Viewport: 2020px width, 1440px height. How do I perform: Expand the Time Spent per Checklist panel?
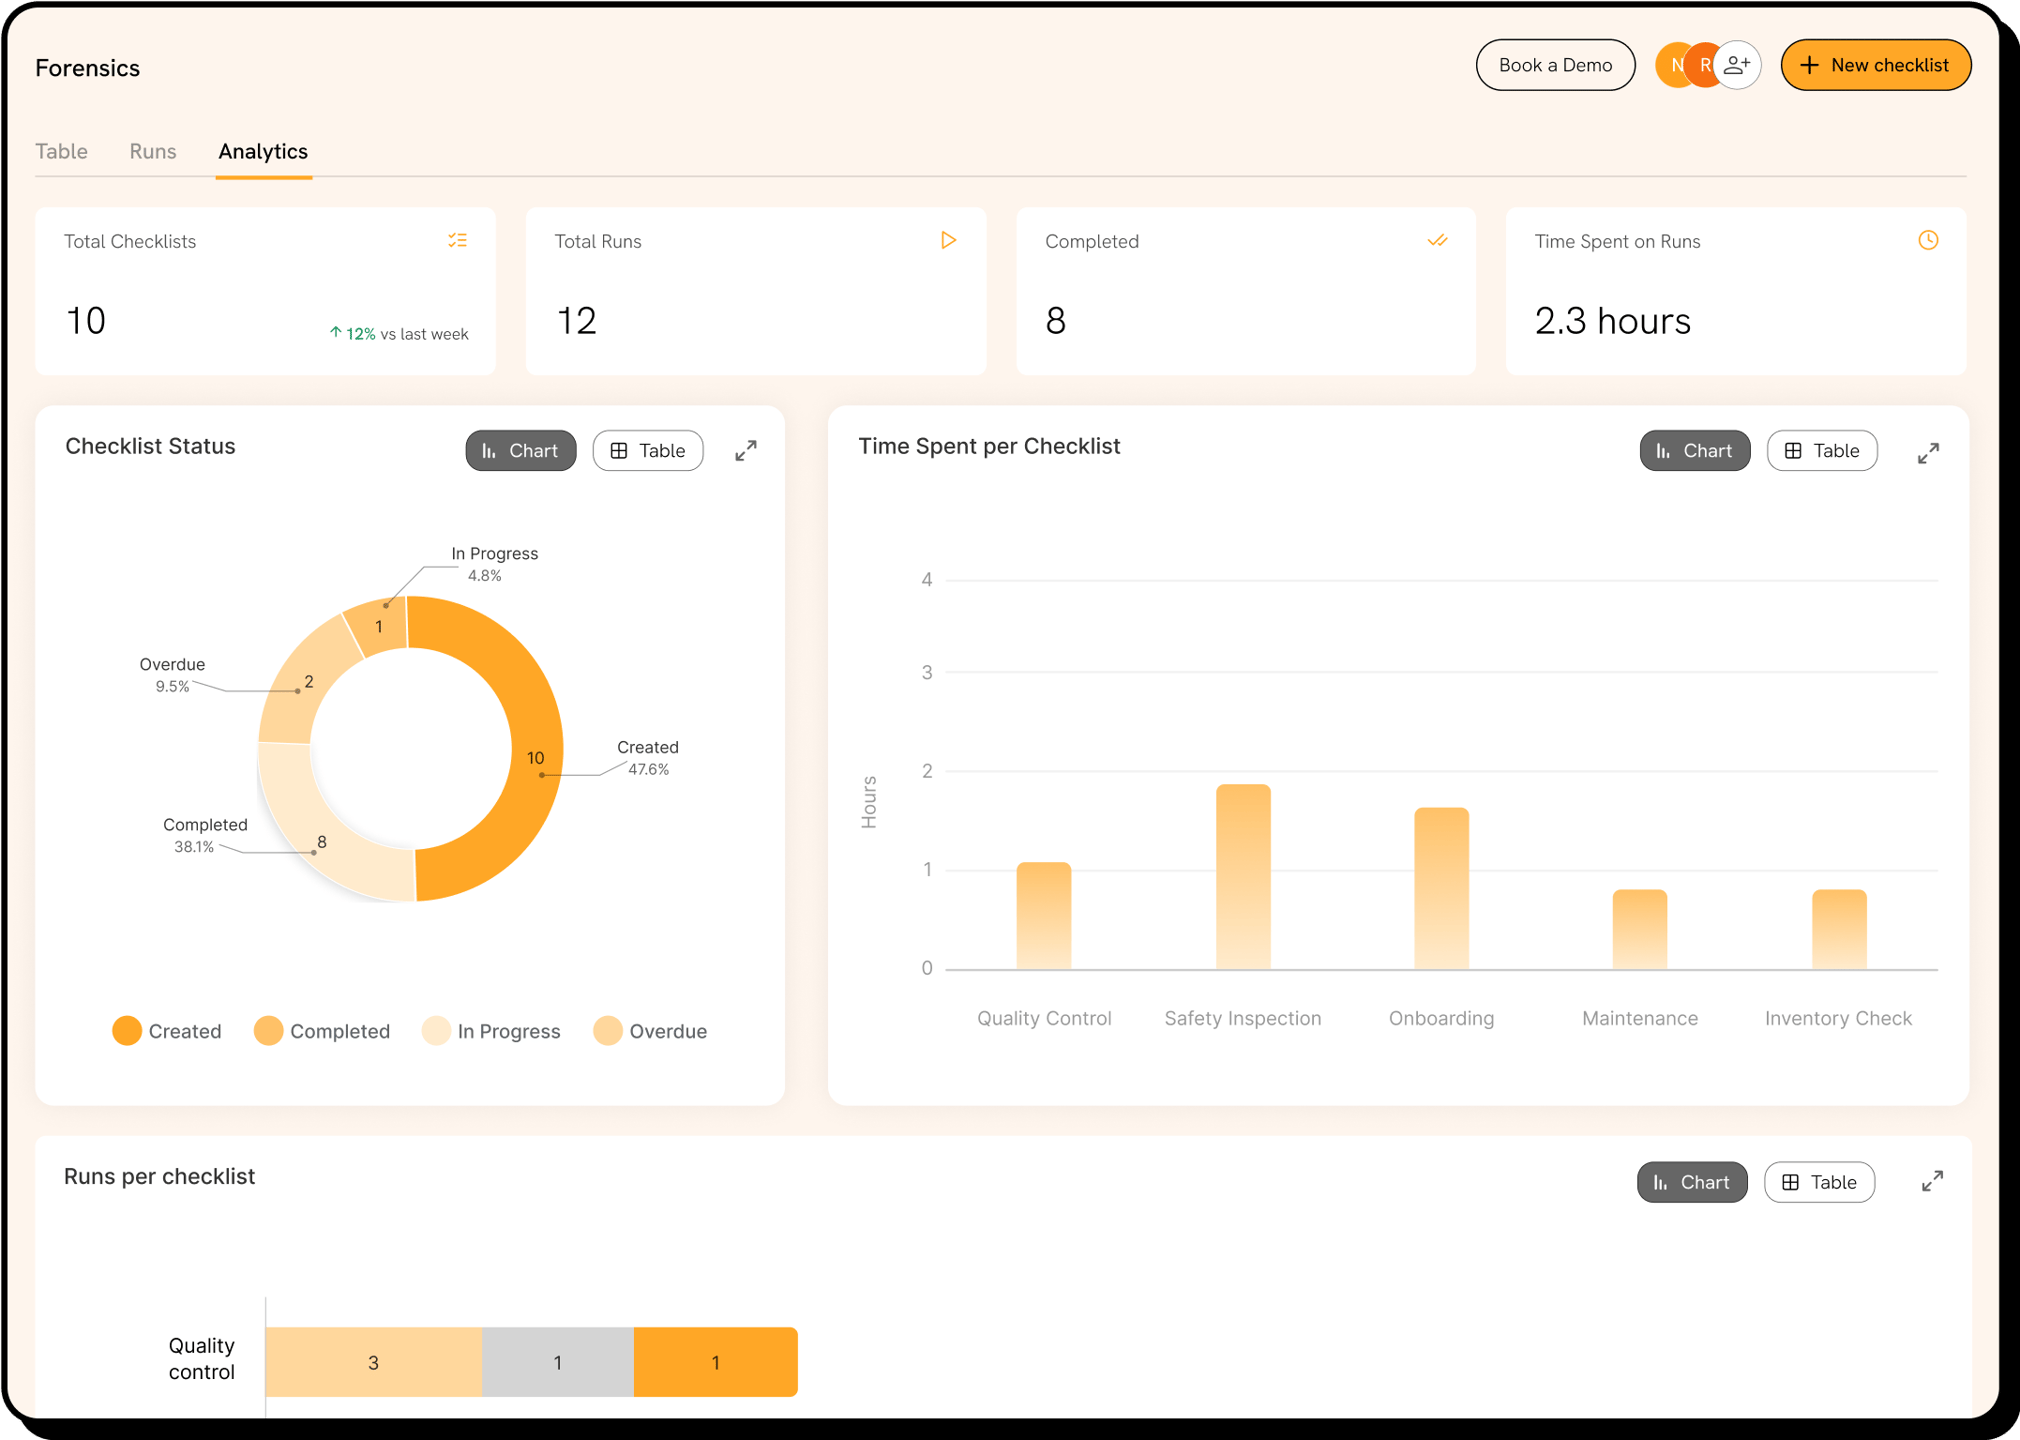click(1928, 453)
